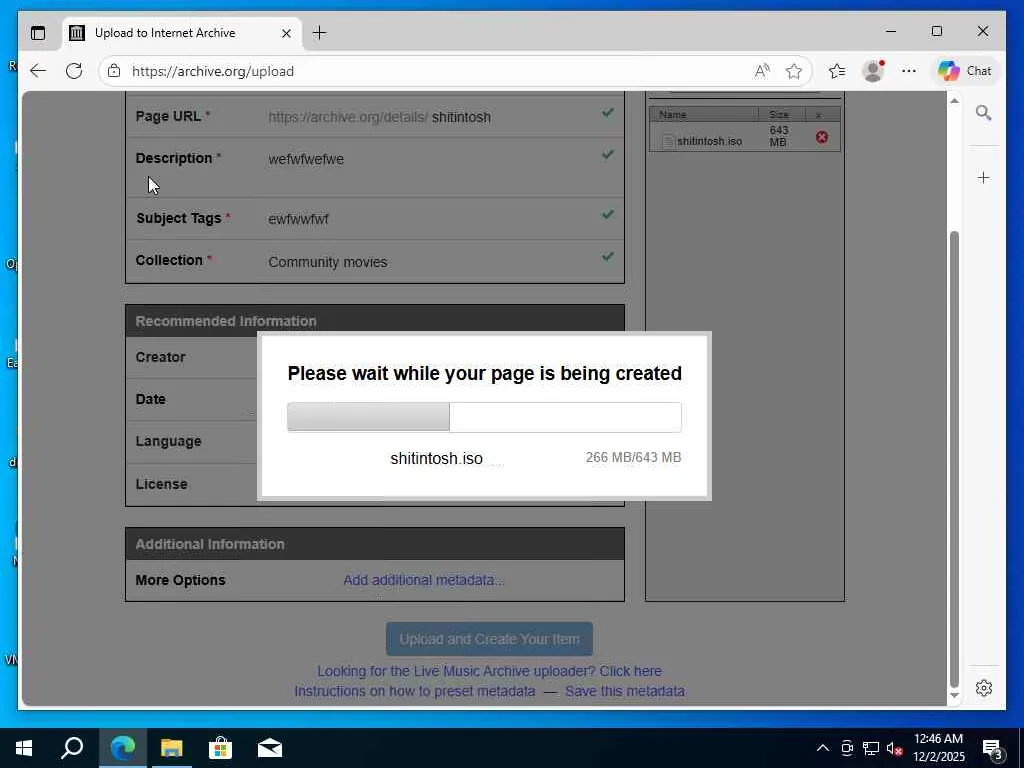The width and height of the screenshot is (1024, 768).
Task: Go back using the browser back arrow
Action: (x=38, y=71)
